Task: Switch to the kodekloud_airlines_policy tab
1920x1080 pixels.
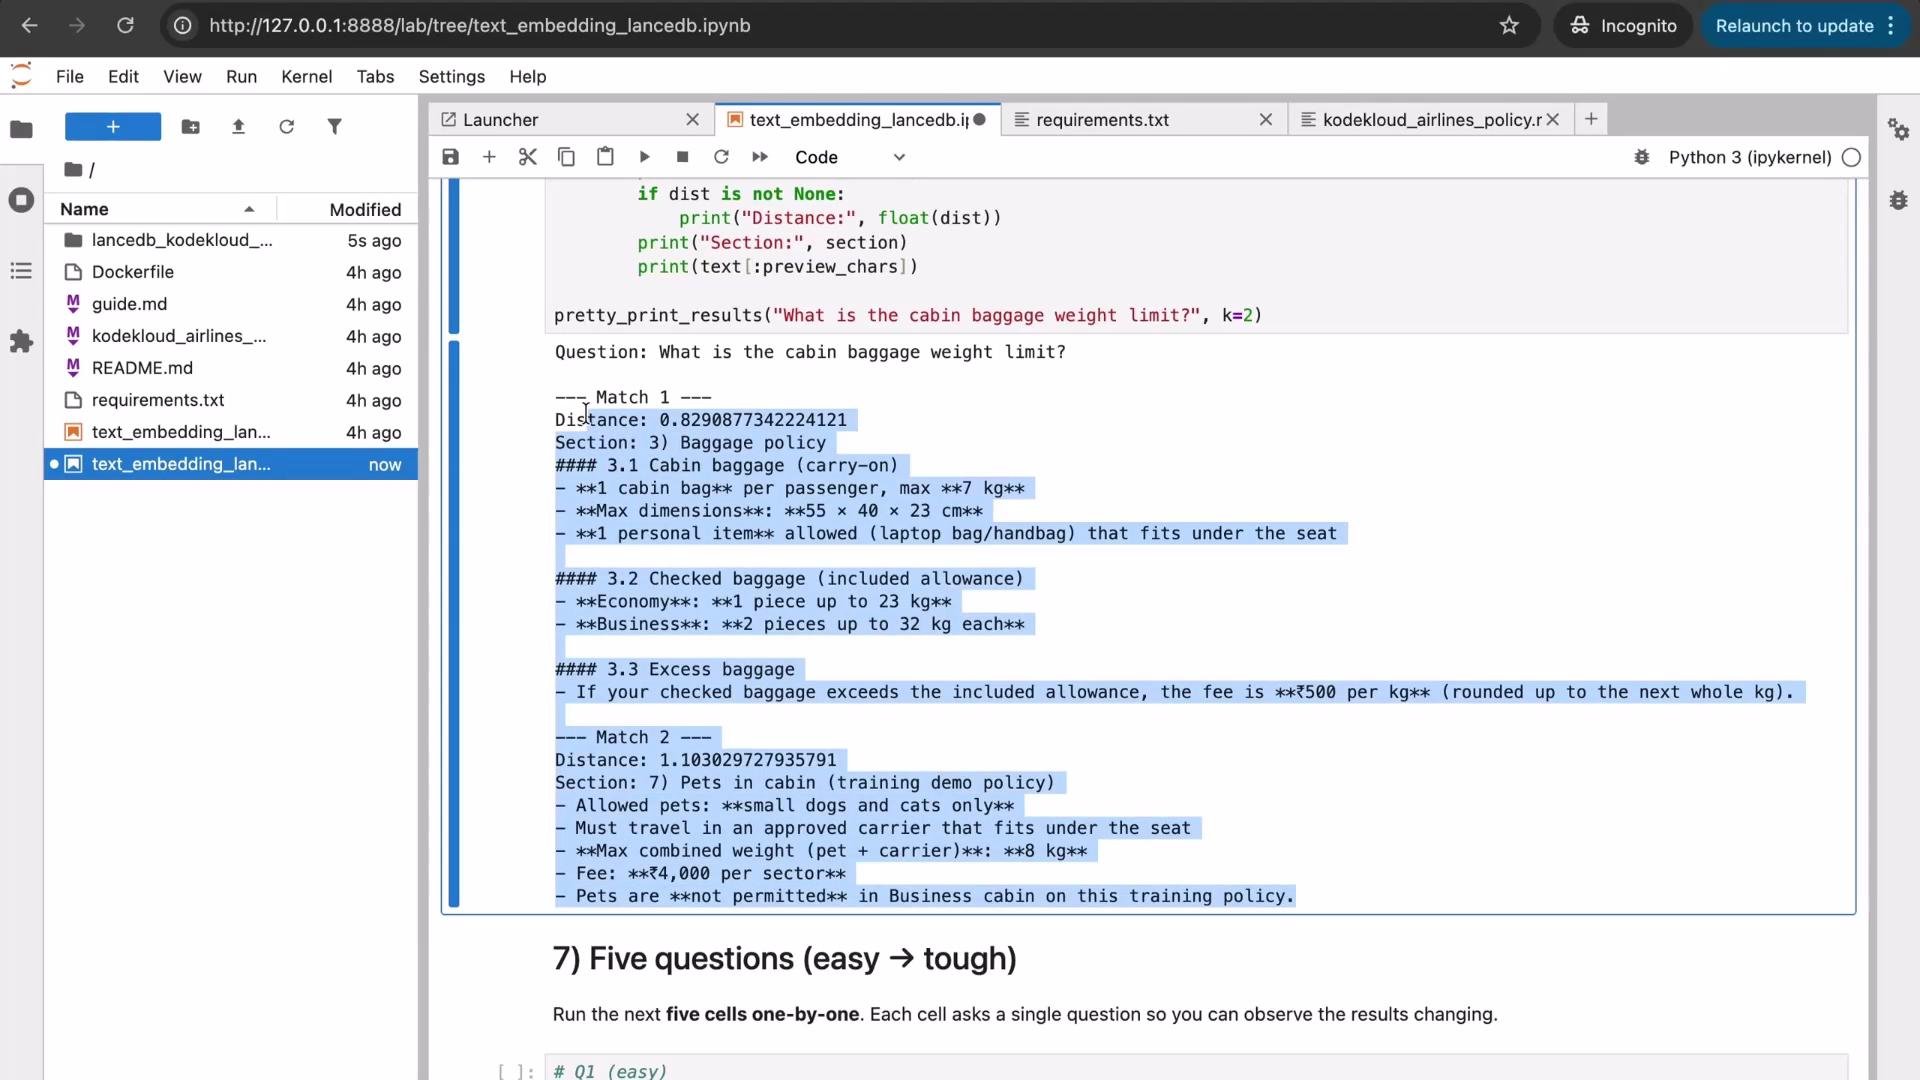Action: tap(1431, 120)
